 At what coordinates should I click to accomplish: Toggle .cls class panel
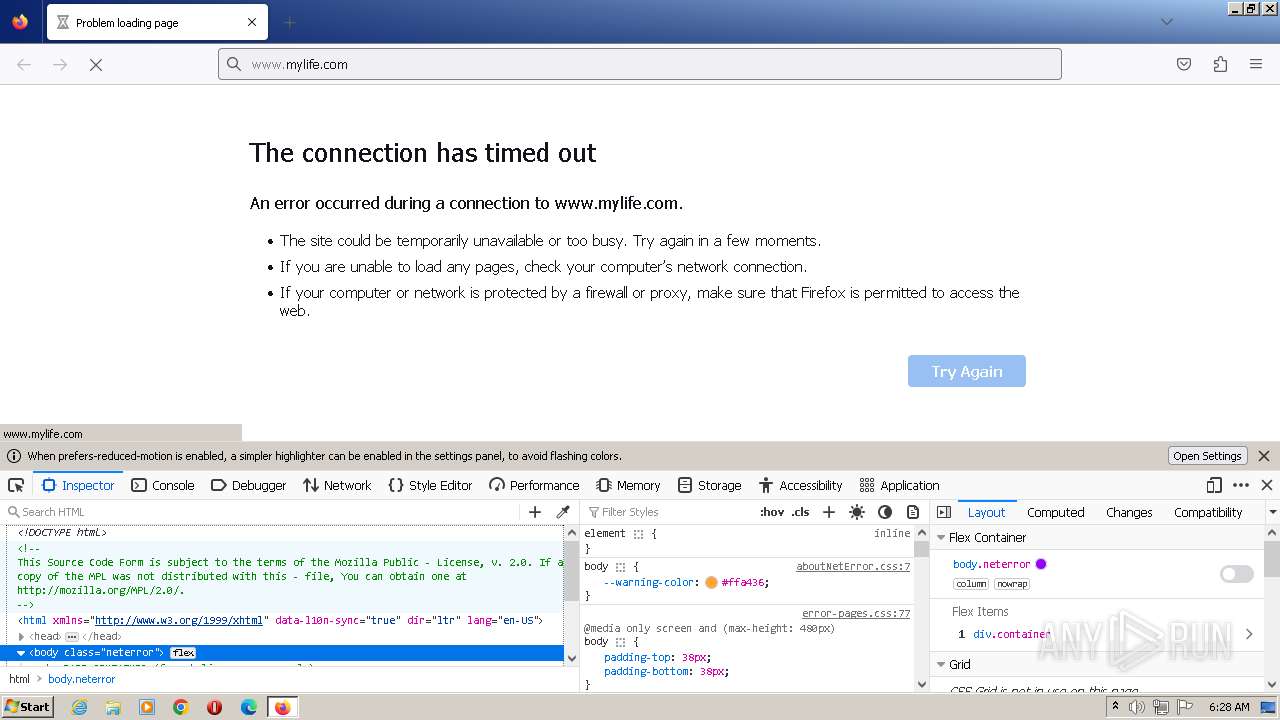[x=800, y=512]
